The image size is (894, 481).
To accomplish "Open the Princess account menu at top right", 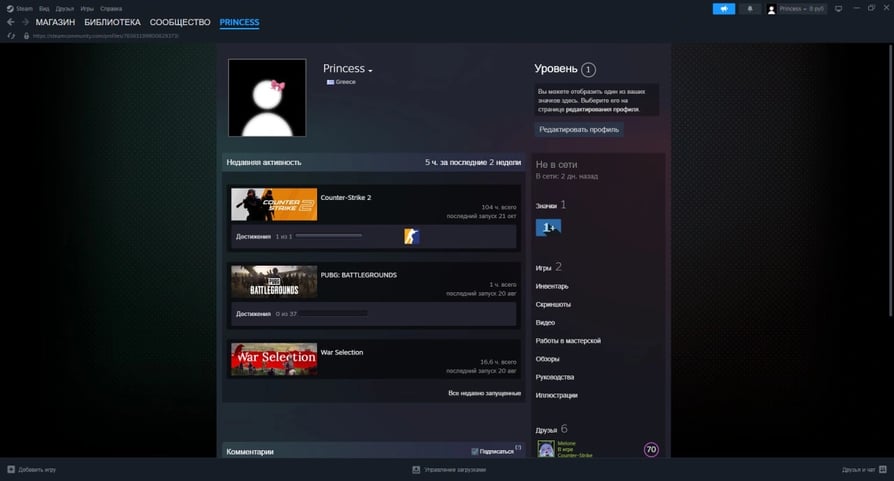I will (797, 9).
